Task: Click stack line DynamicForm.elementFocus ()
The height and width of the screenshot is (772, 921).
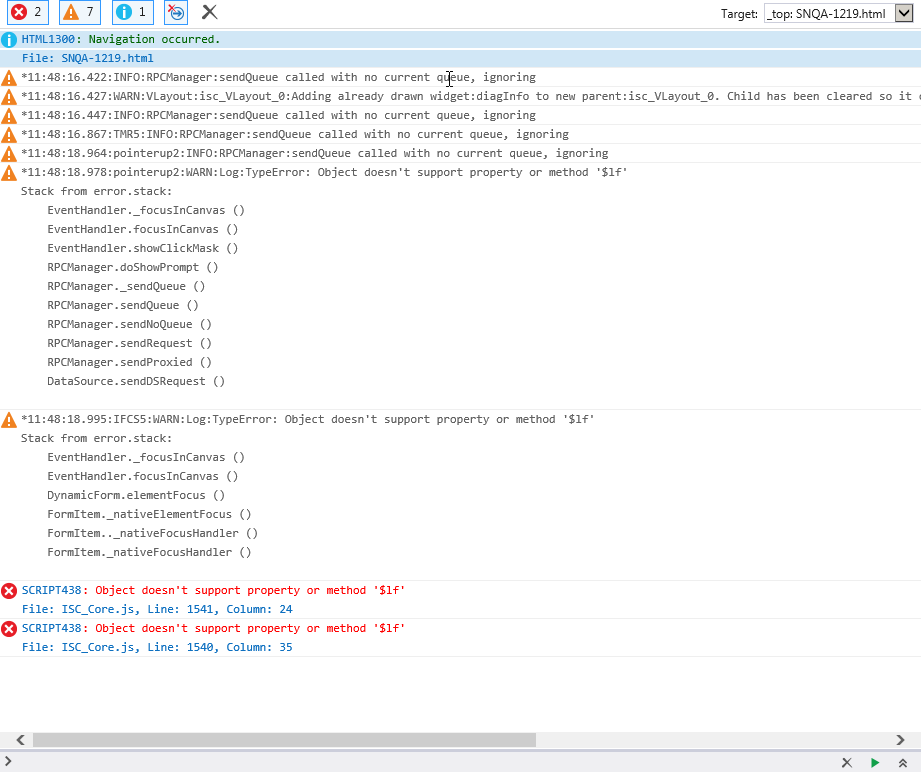Action: point(136,495)
